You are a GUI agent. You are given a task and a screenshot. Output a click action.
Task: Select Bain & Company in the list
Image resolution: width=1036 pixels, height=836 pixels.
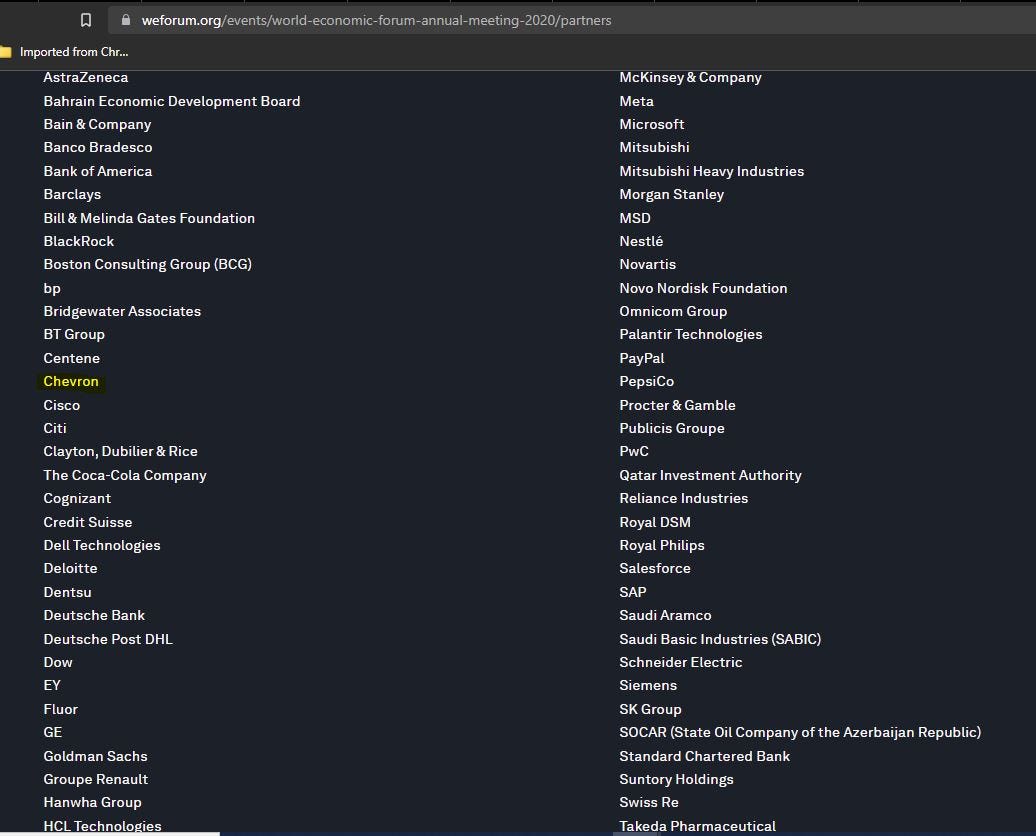(97, 124)
